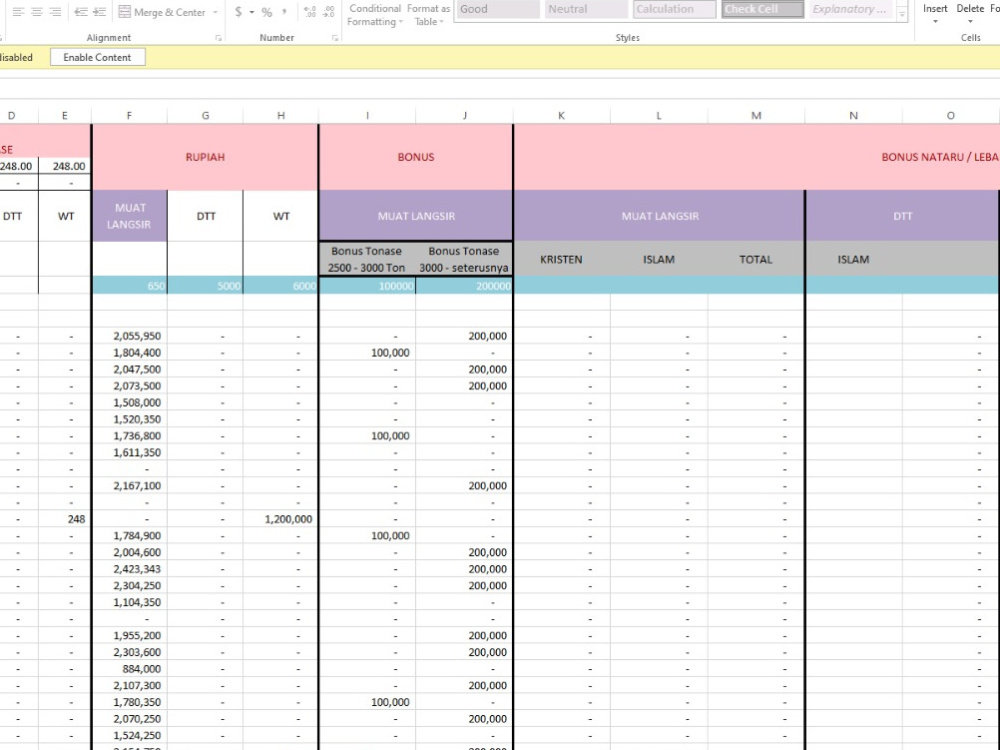Select the cell with value 884,000
Screen dimensions: 1000x750
[129, 669]
